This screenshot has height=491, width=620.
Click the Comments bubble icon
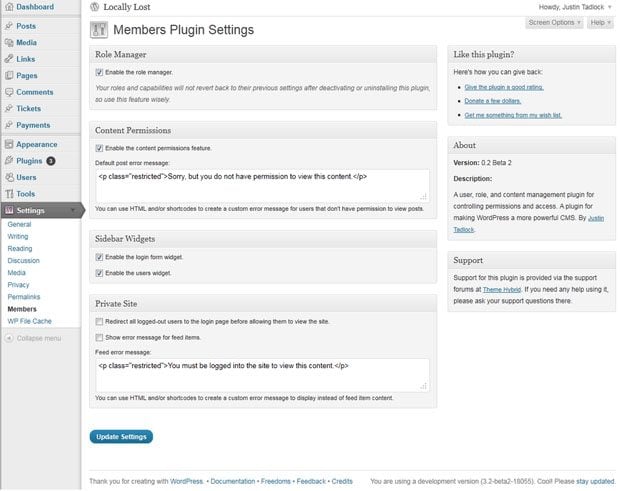coord(8,92)
